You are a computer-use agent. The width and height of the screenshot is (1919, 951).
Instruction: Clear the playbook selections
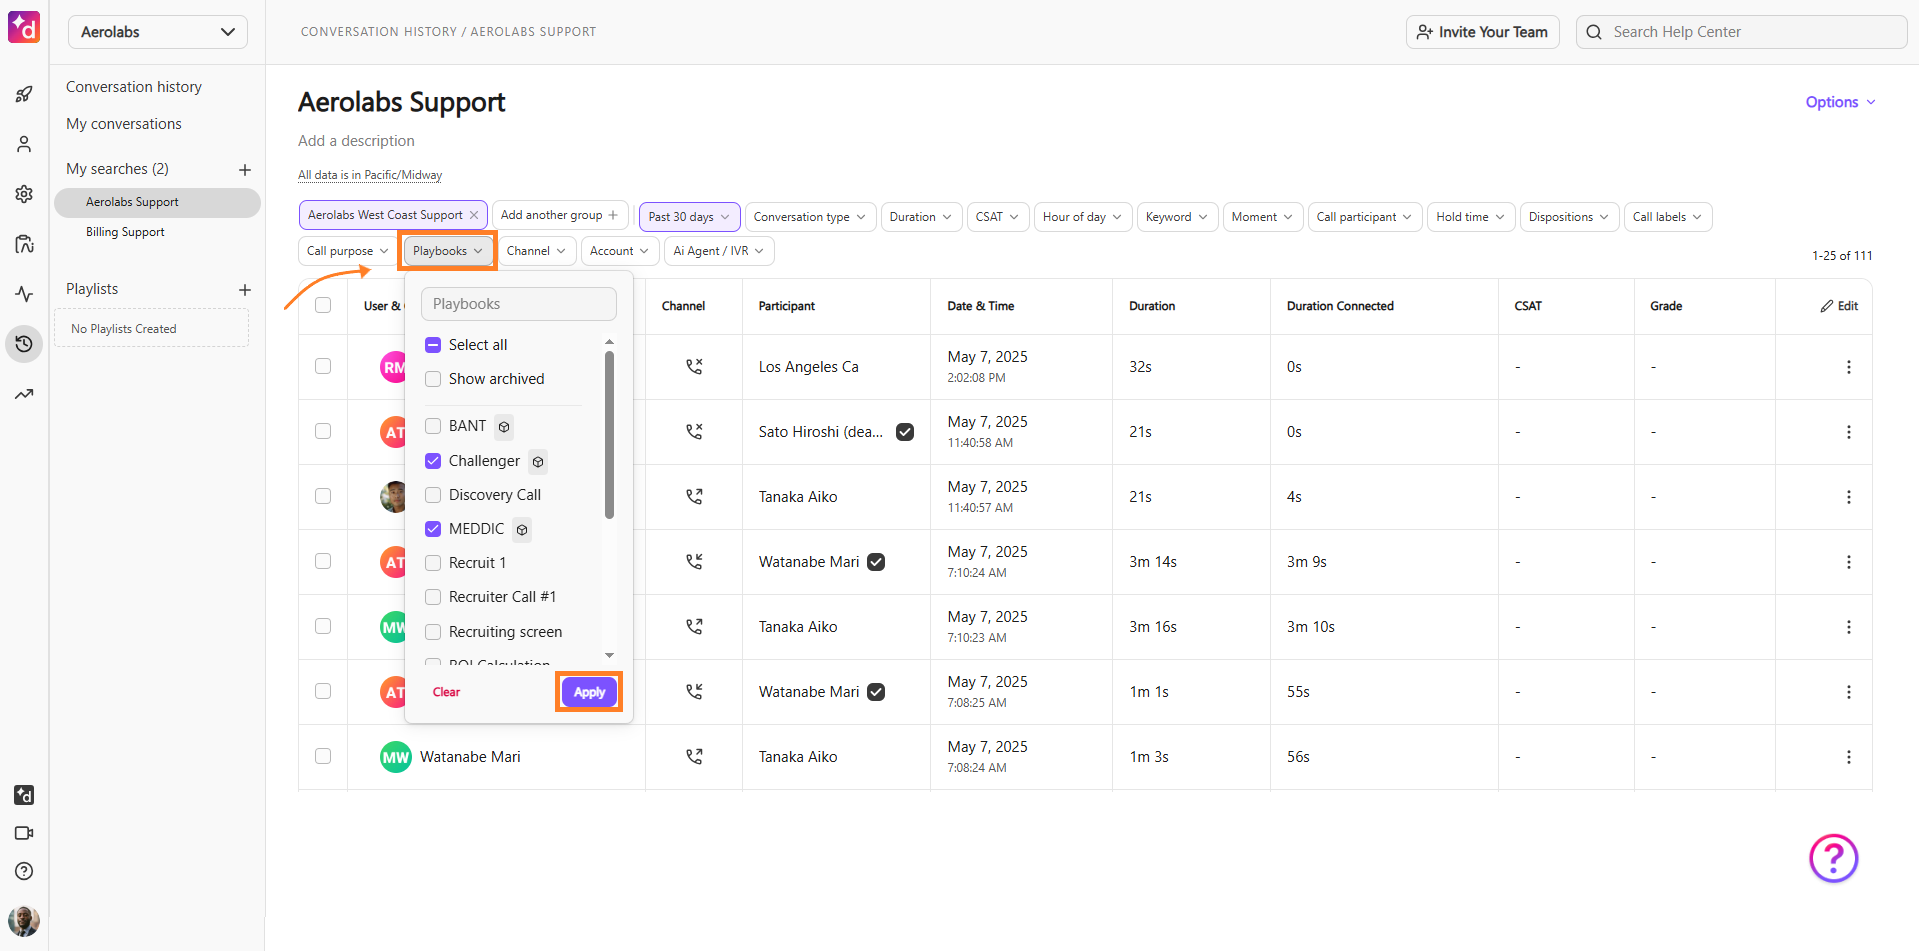coord(446,692)
